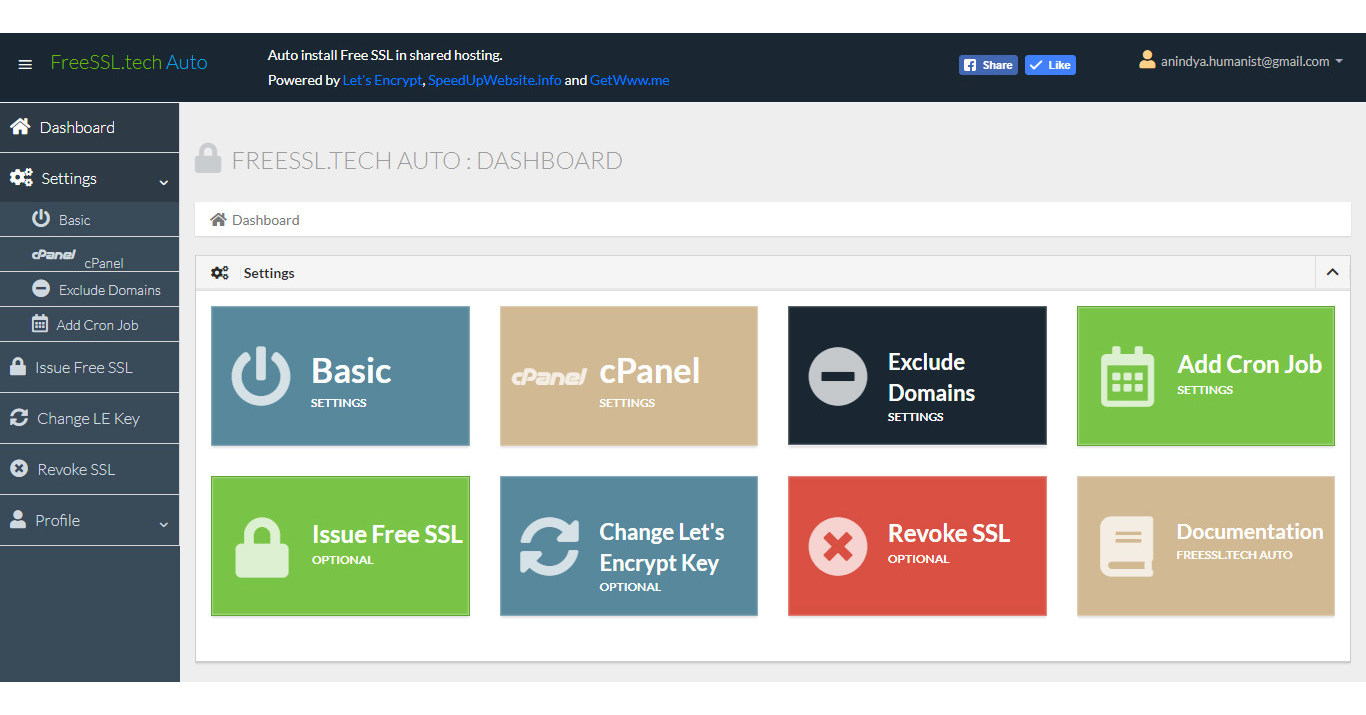Viewport: 1366px width, 715px height.
Task: Collapse the Settings panel with the up chevron
Action: pyautogui.click(x=1332, y=272)
